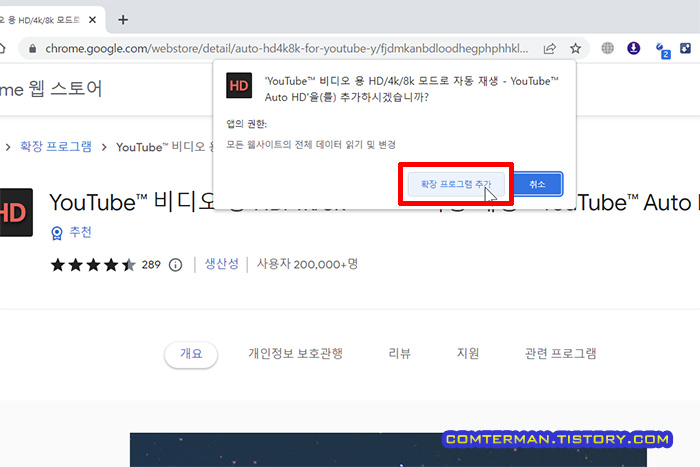Share this page via share icon
Image resolution: width=700 pixels, height=467 pixels.
(x=550, y=48)
